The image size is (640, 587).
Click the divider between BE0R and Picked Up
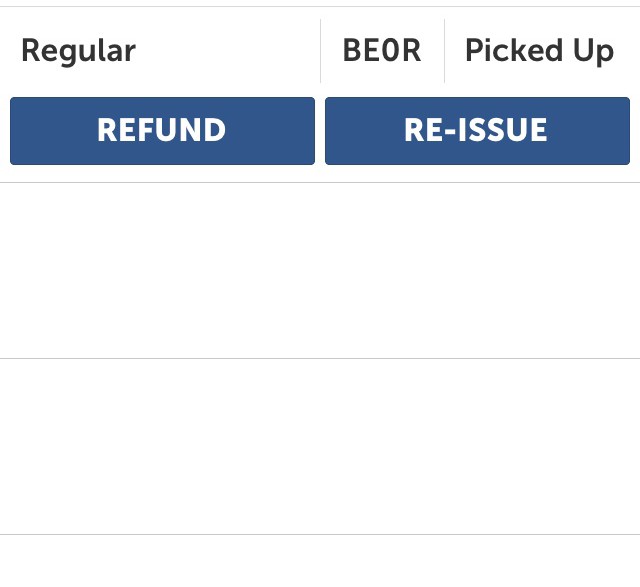point(444,51)
